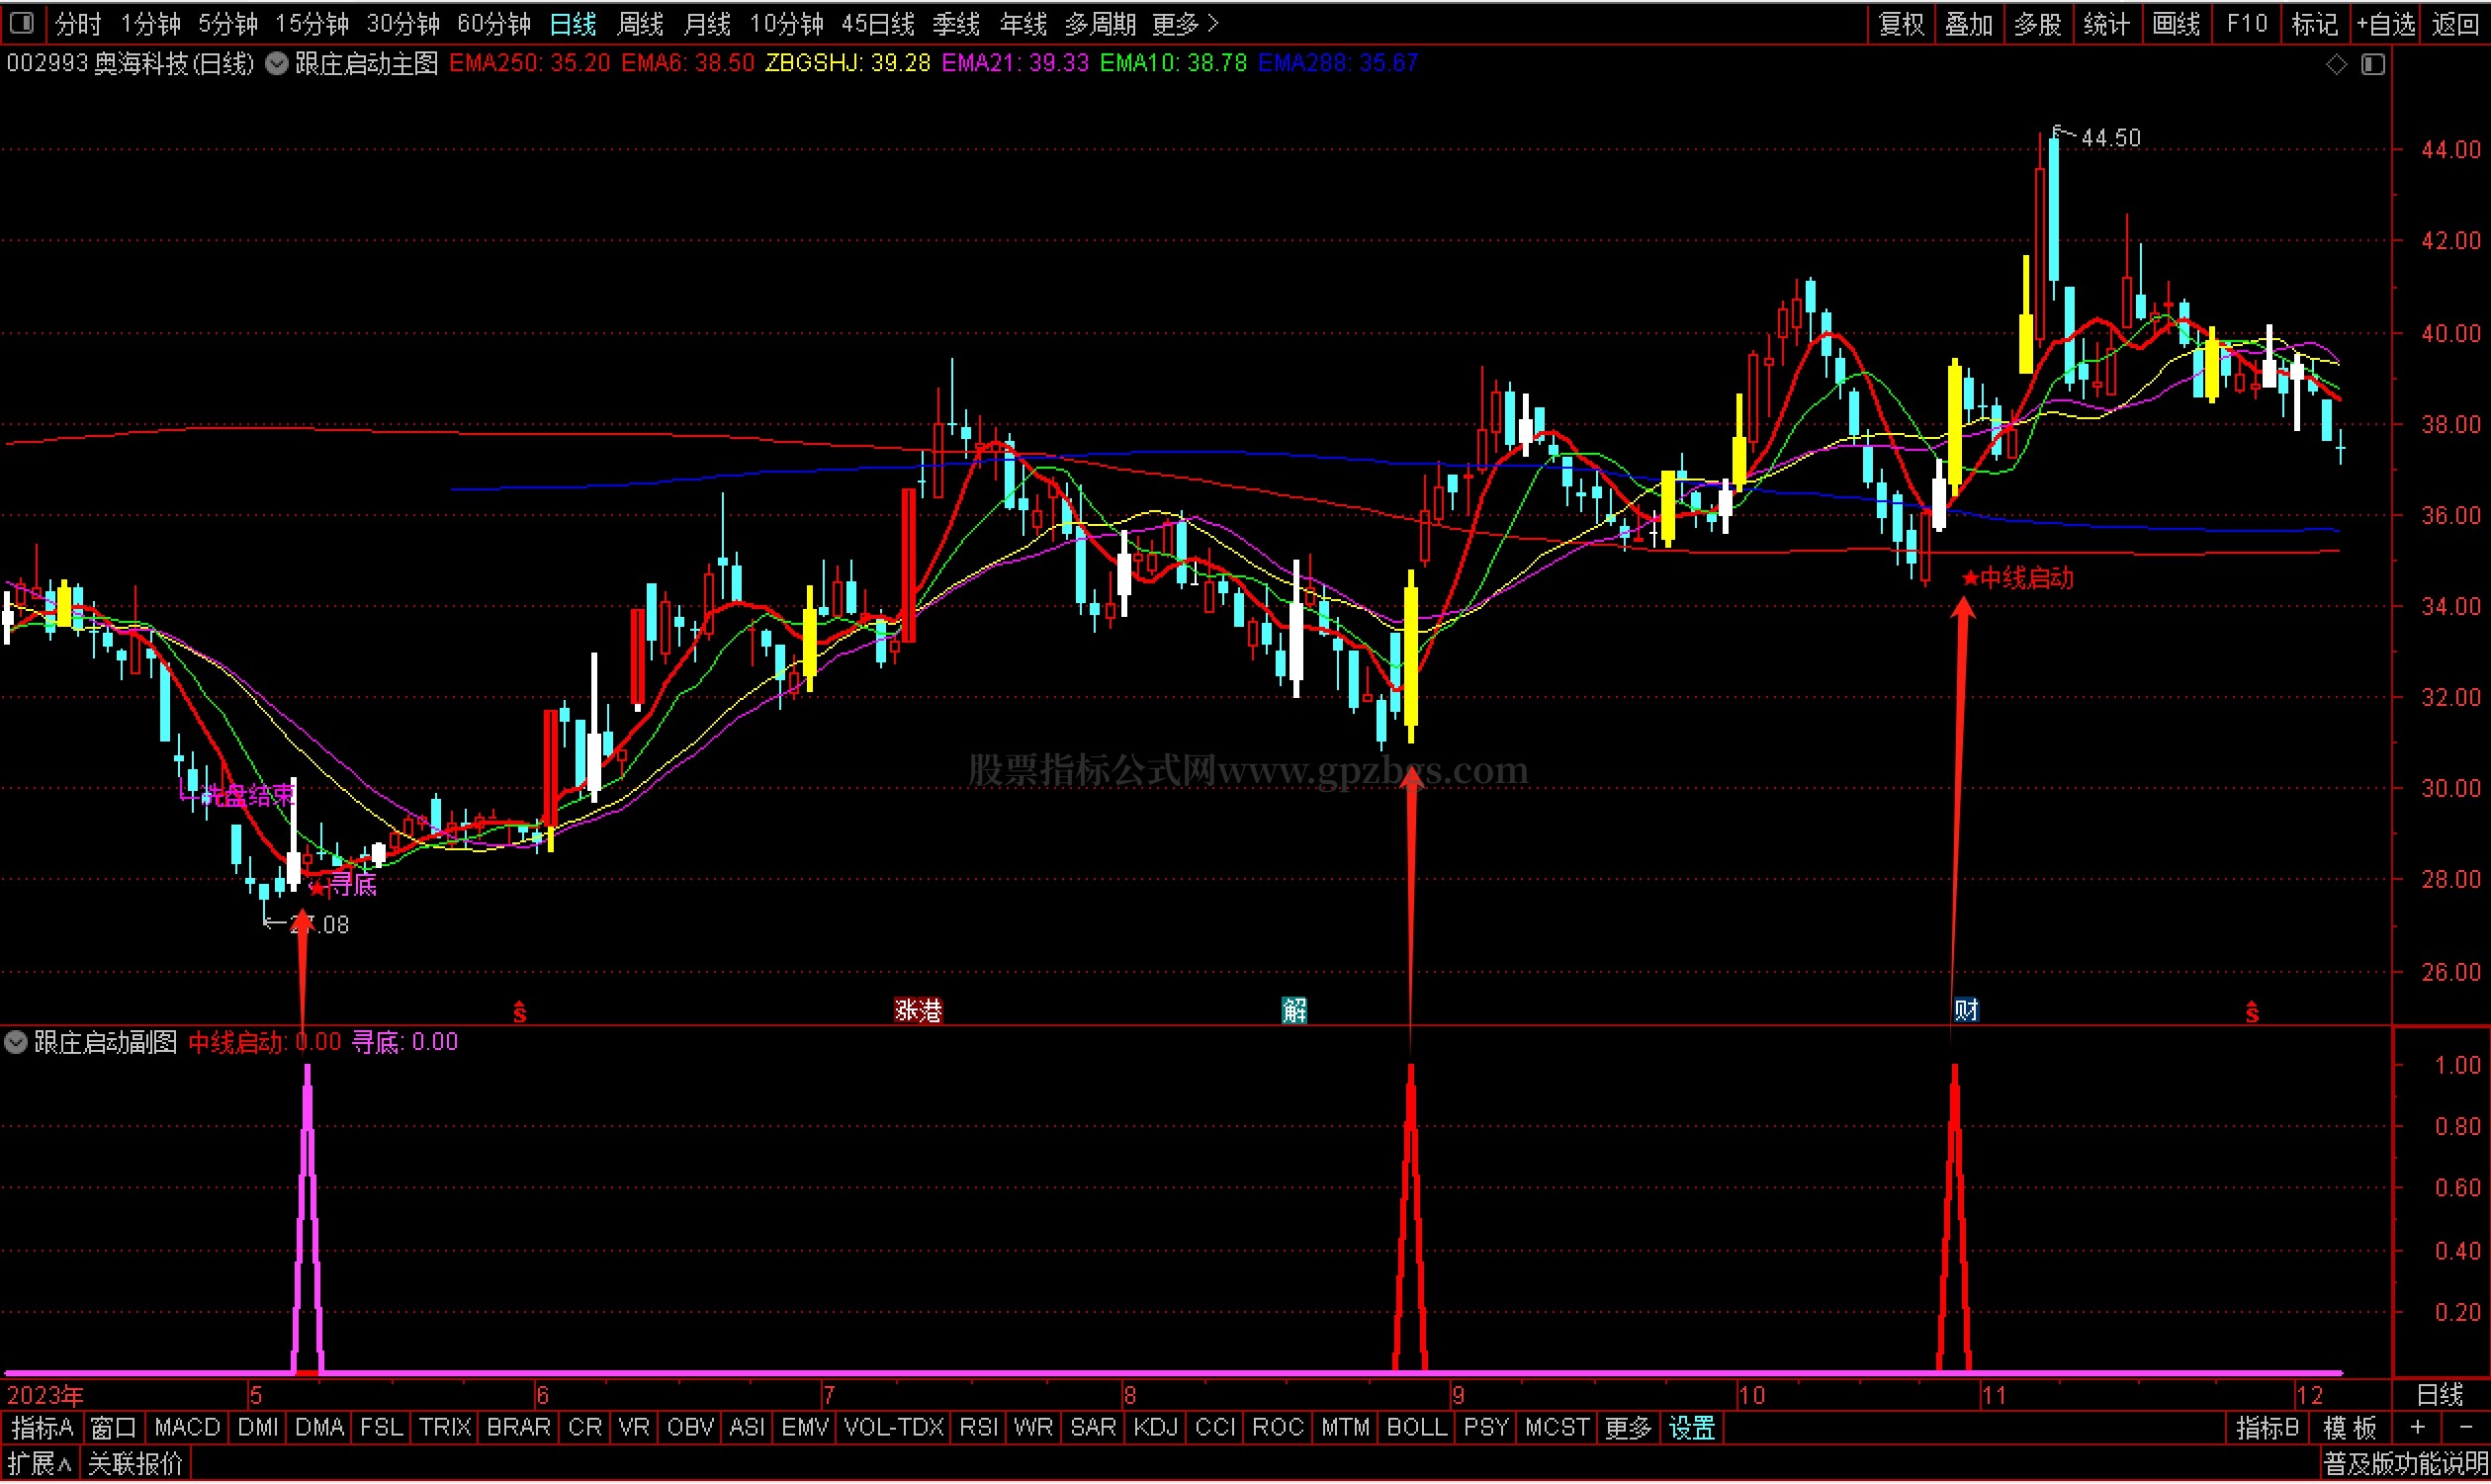This screenshot has width=2491, height=1484.
Task: Switch to 周线 weekly chart
Action: point(640,23)
